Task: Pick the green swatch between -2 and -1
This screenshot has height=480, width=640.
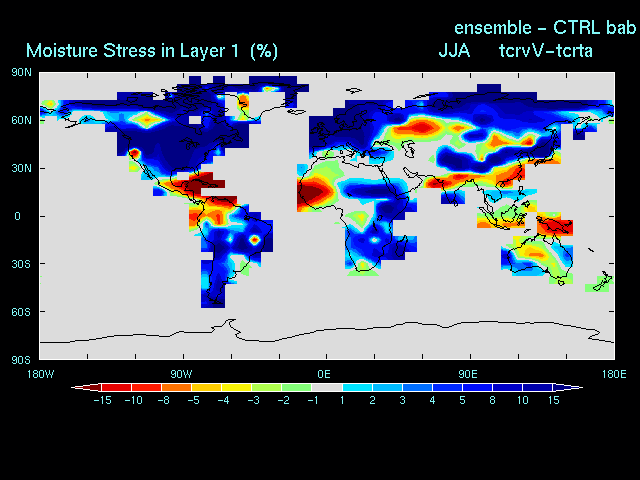Action: click(297, 387)
